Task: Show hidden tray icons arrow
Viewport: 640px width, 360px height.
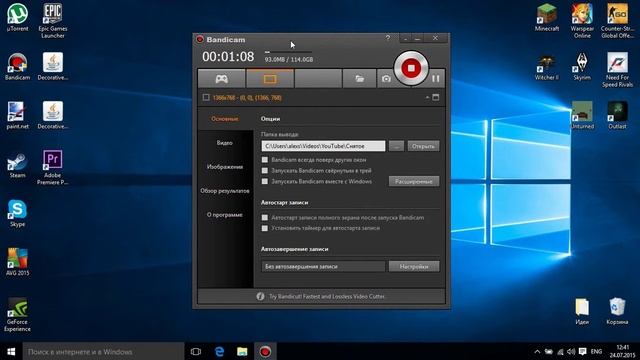Action: (x=537, y=351)
